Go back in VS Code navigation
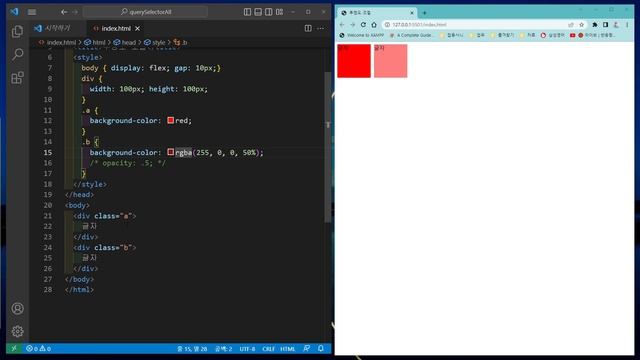 coord(64,12)
